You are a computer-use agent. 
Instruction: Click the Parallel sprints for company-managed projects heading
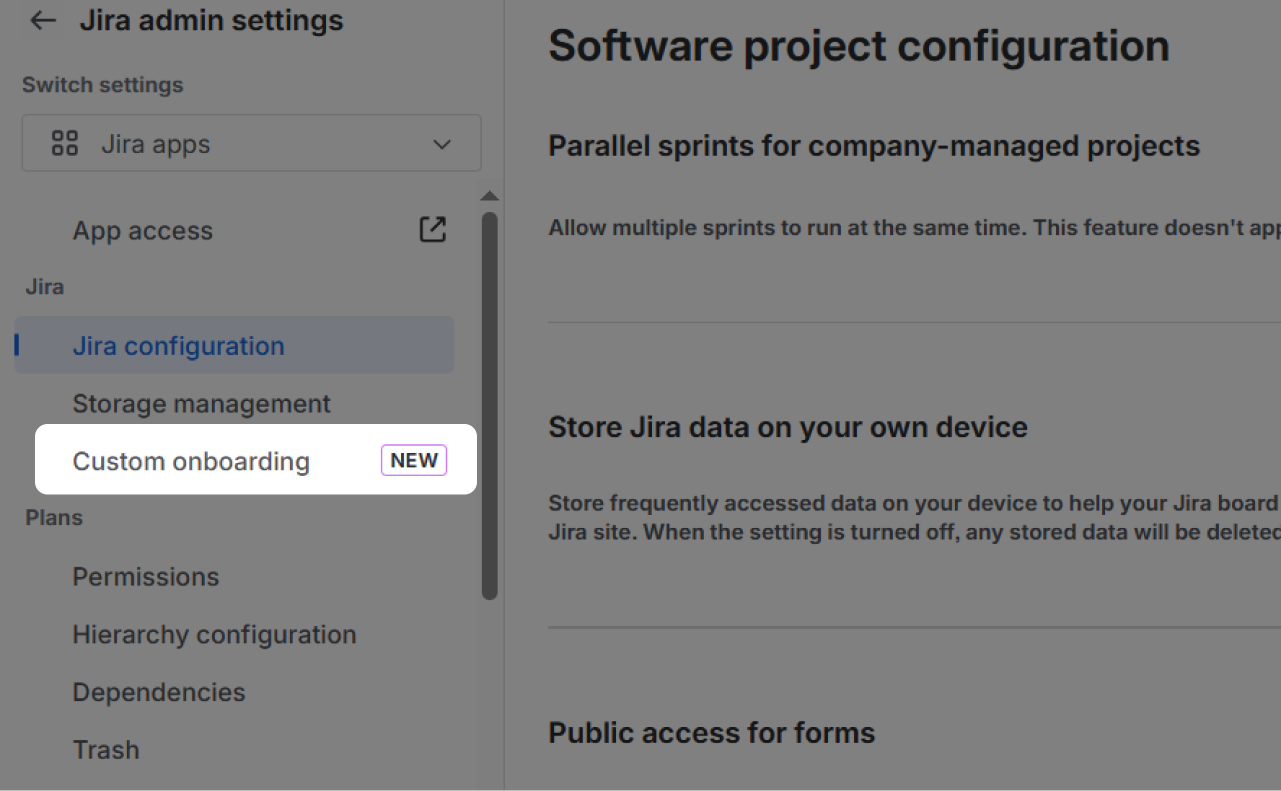coord(874,146)
